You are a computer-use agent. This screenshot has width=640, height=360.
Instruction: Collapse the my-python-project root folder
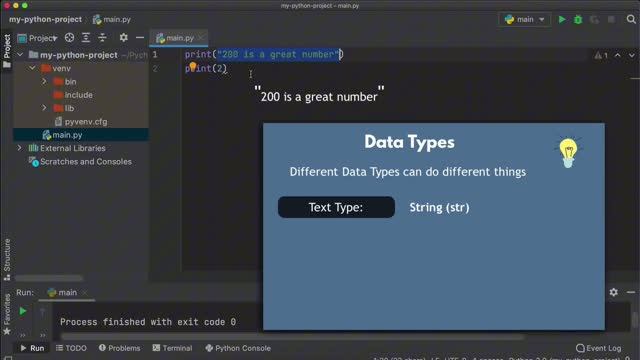20,55
